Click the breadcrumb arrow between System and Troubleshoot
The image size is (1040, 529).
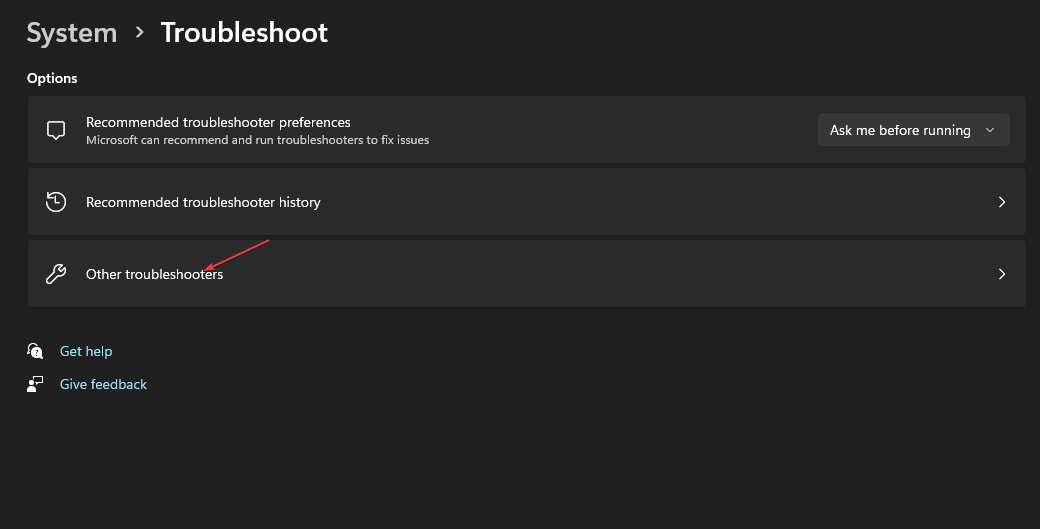pyautogui.click(x=139, y=33)
